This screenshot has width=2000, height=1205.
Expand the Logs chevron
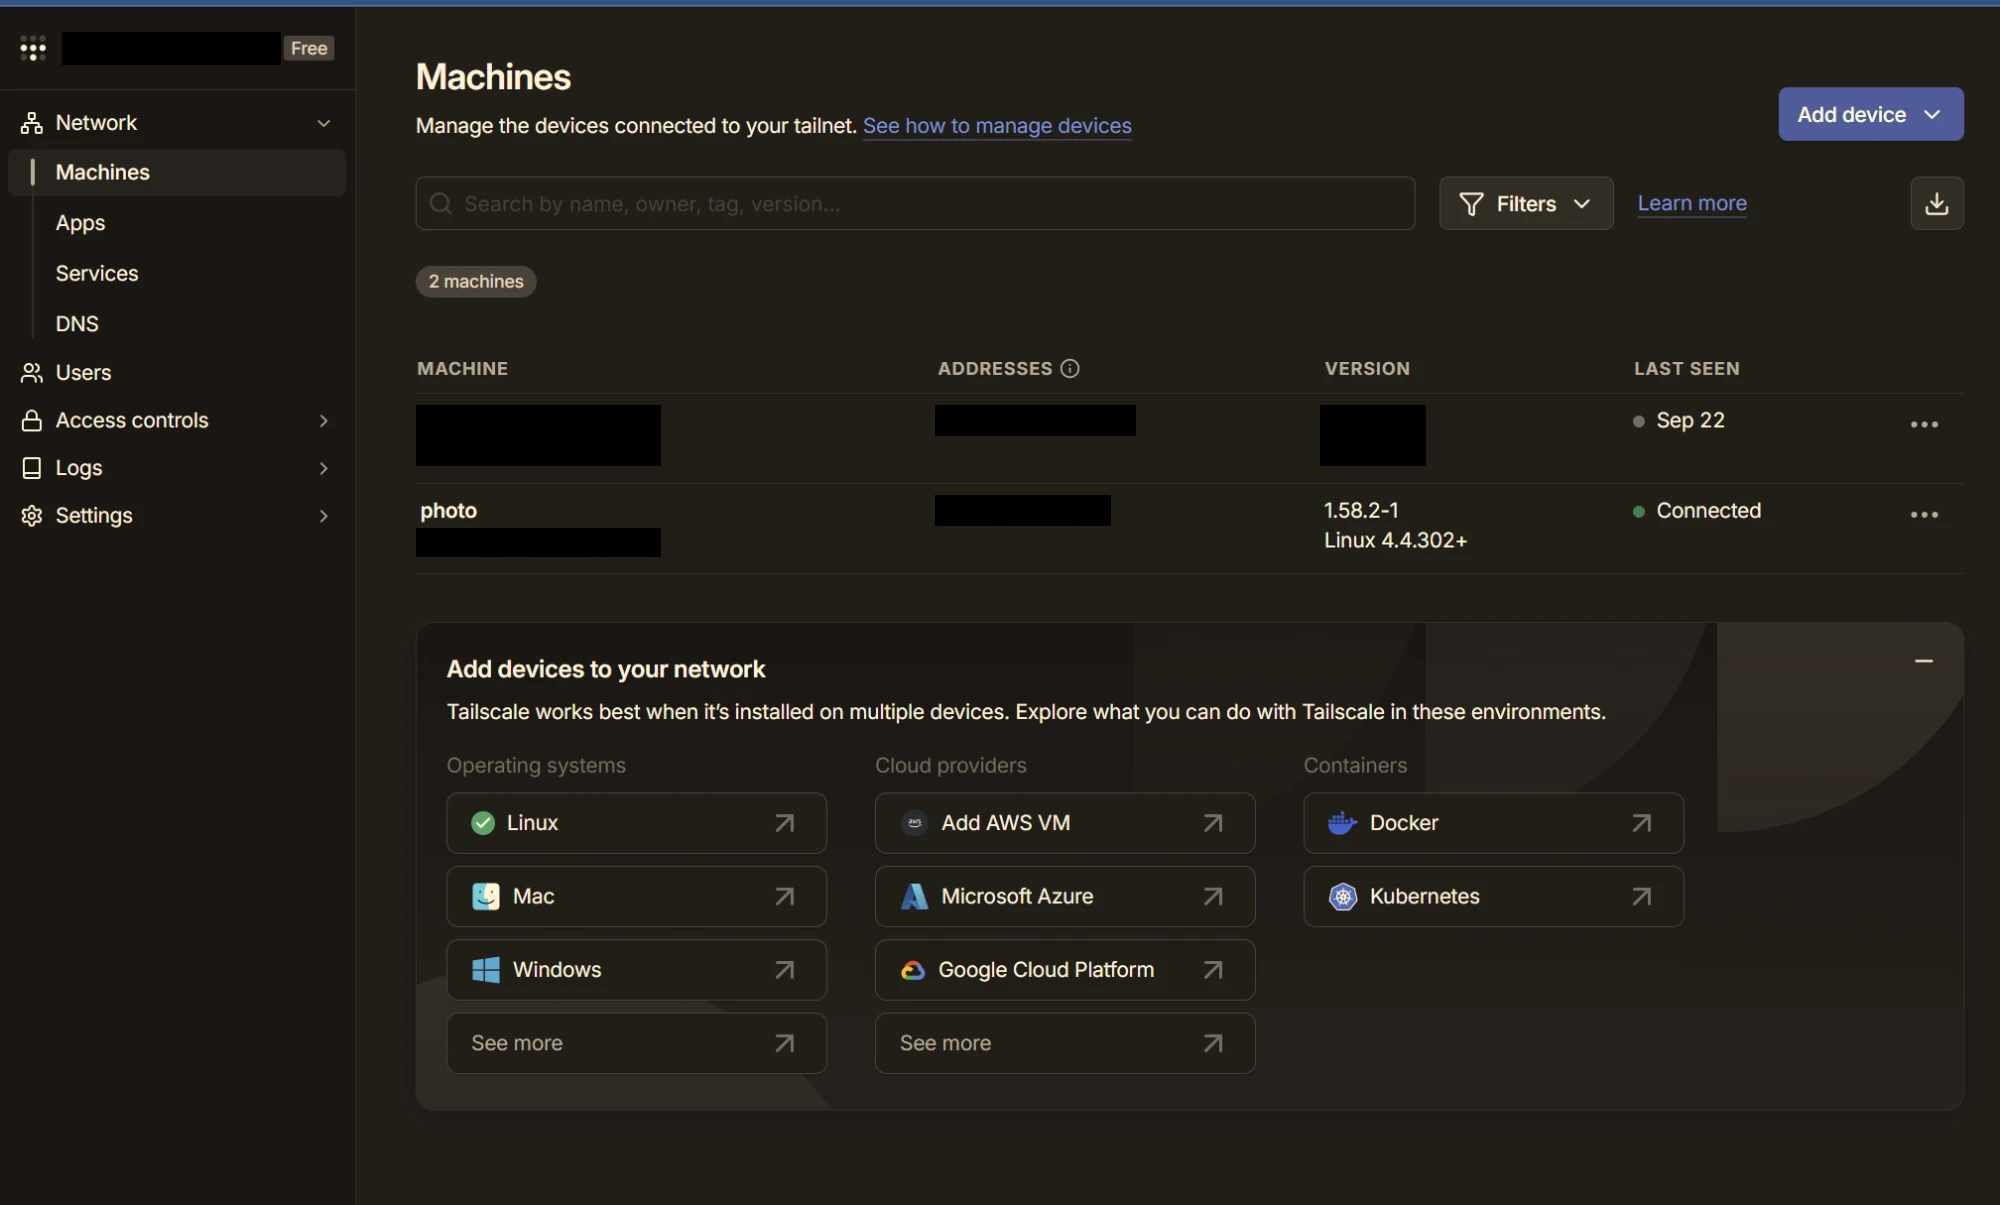click(323, 468)
